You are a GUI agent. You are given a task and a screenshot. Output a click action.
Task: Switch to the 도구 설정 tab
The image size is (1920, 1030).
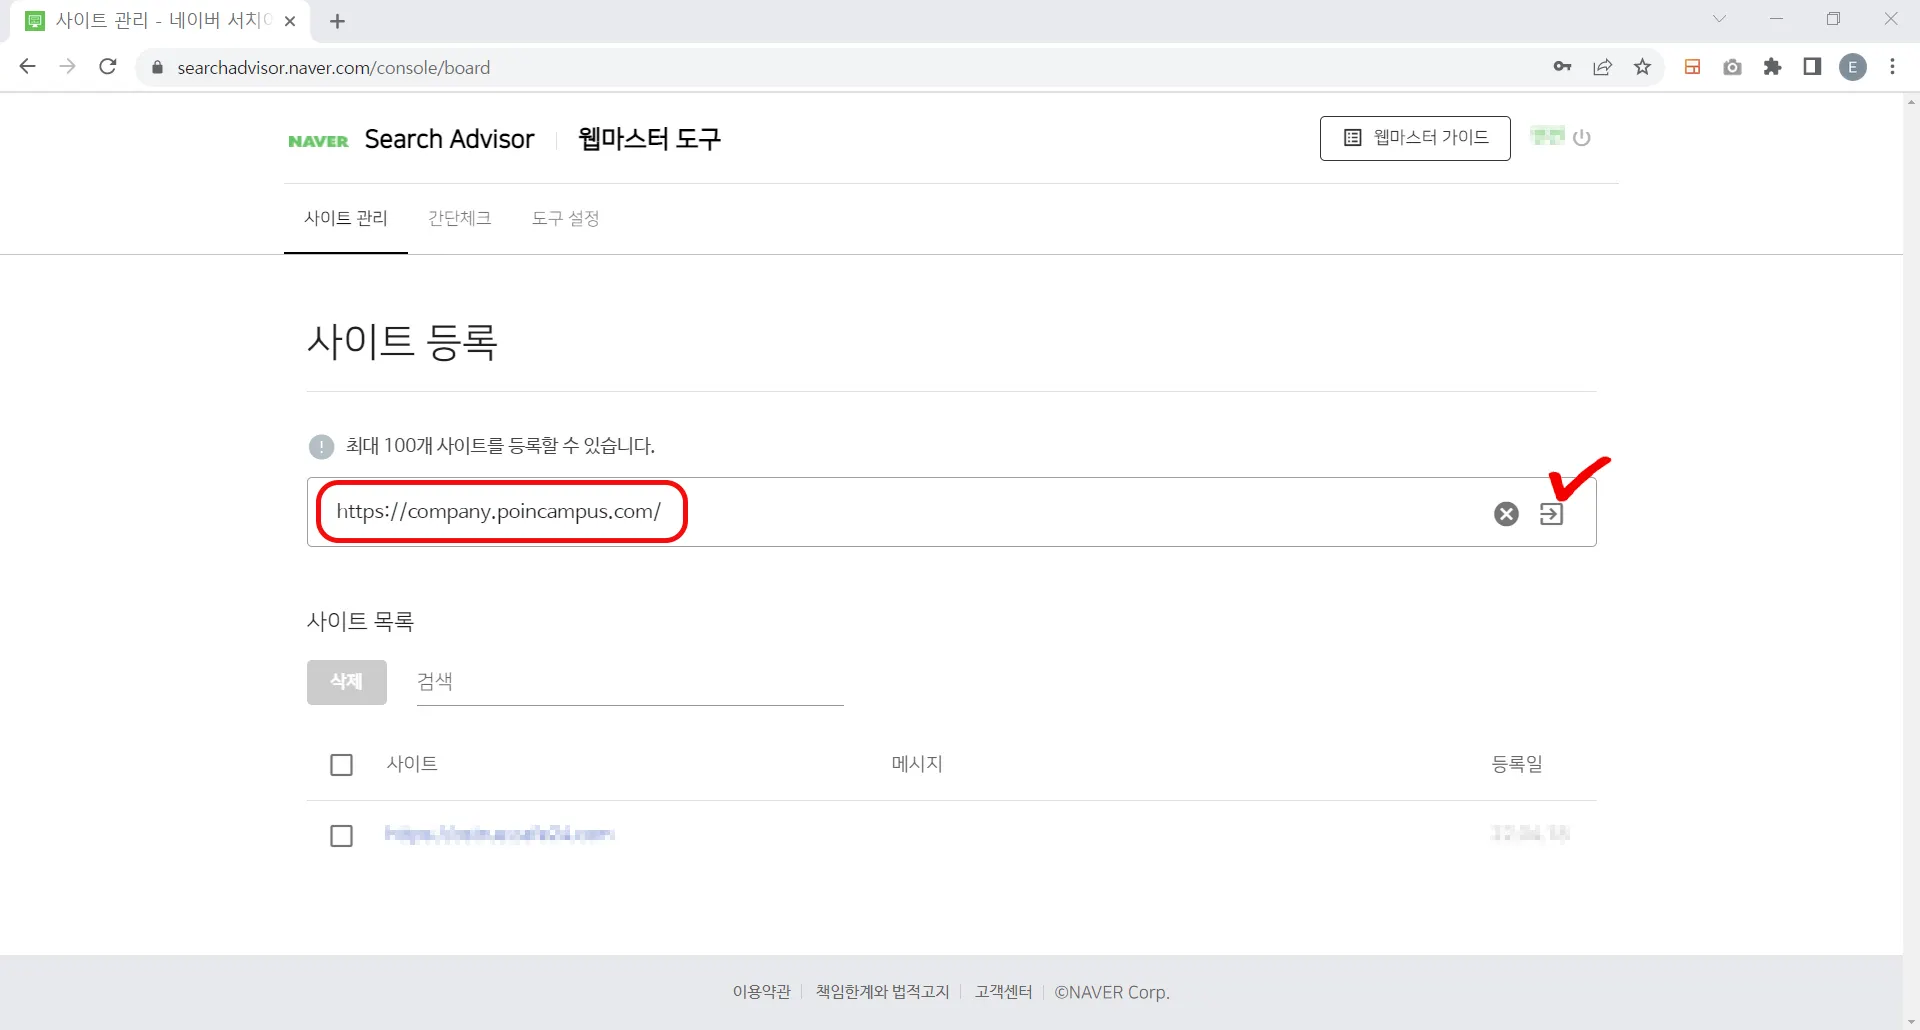click(x=566, y=218)
